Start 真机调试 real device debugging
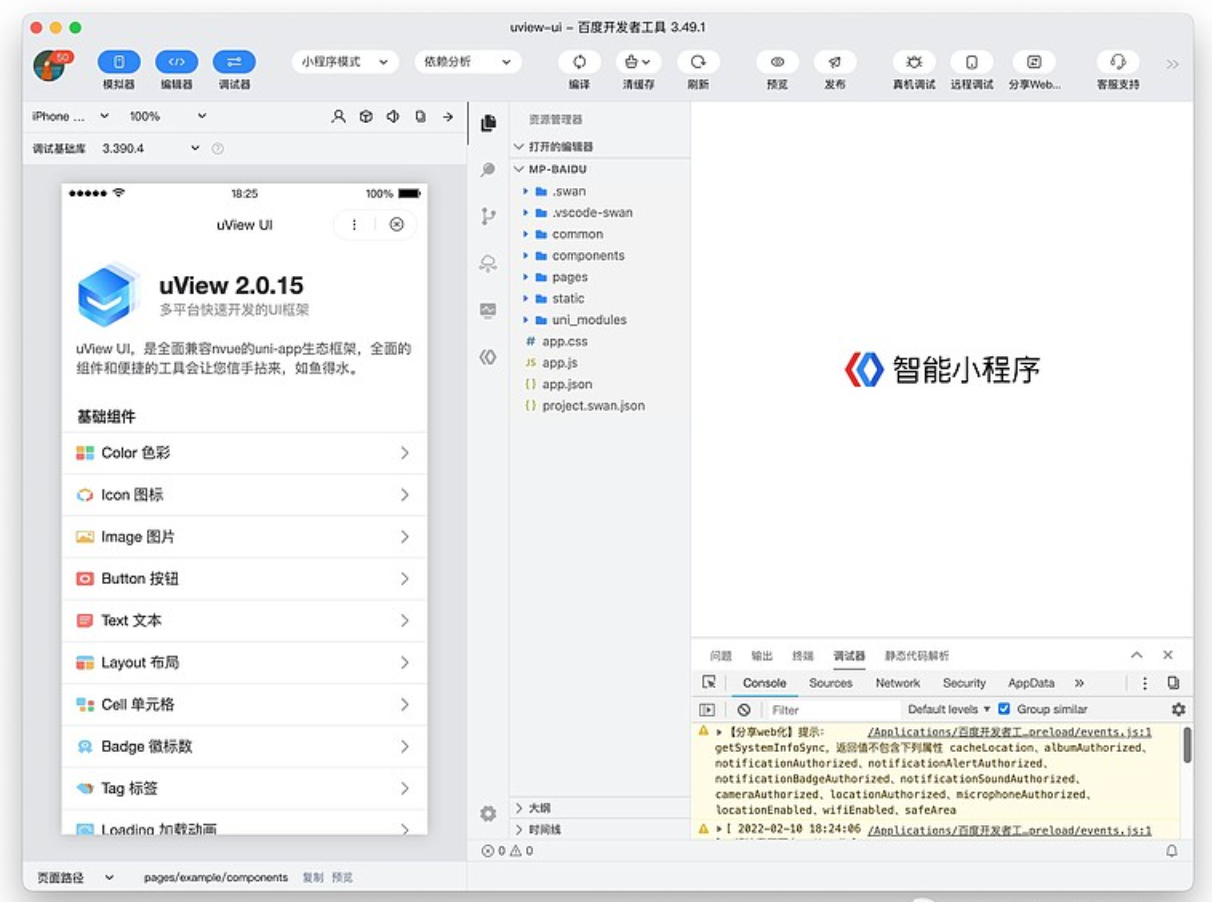 point(914,62)
